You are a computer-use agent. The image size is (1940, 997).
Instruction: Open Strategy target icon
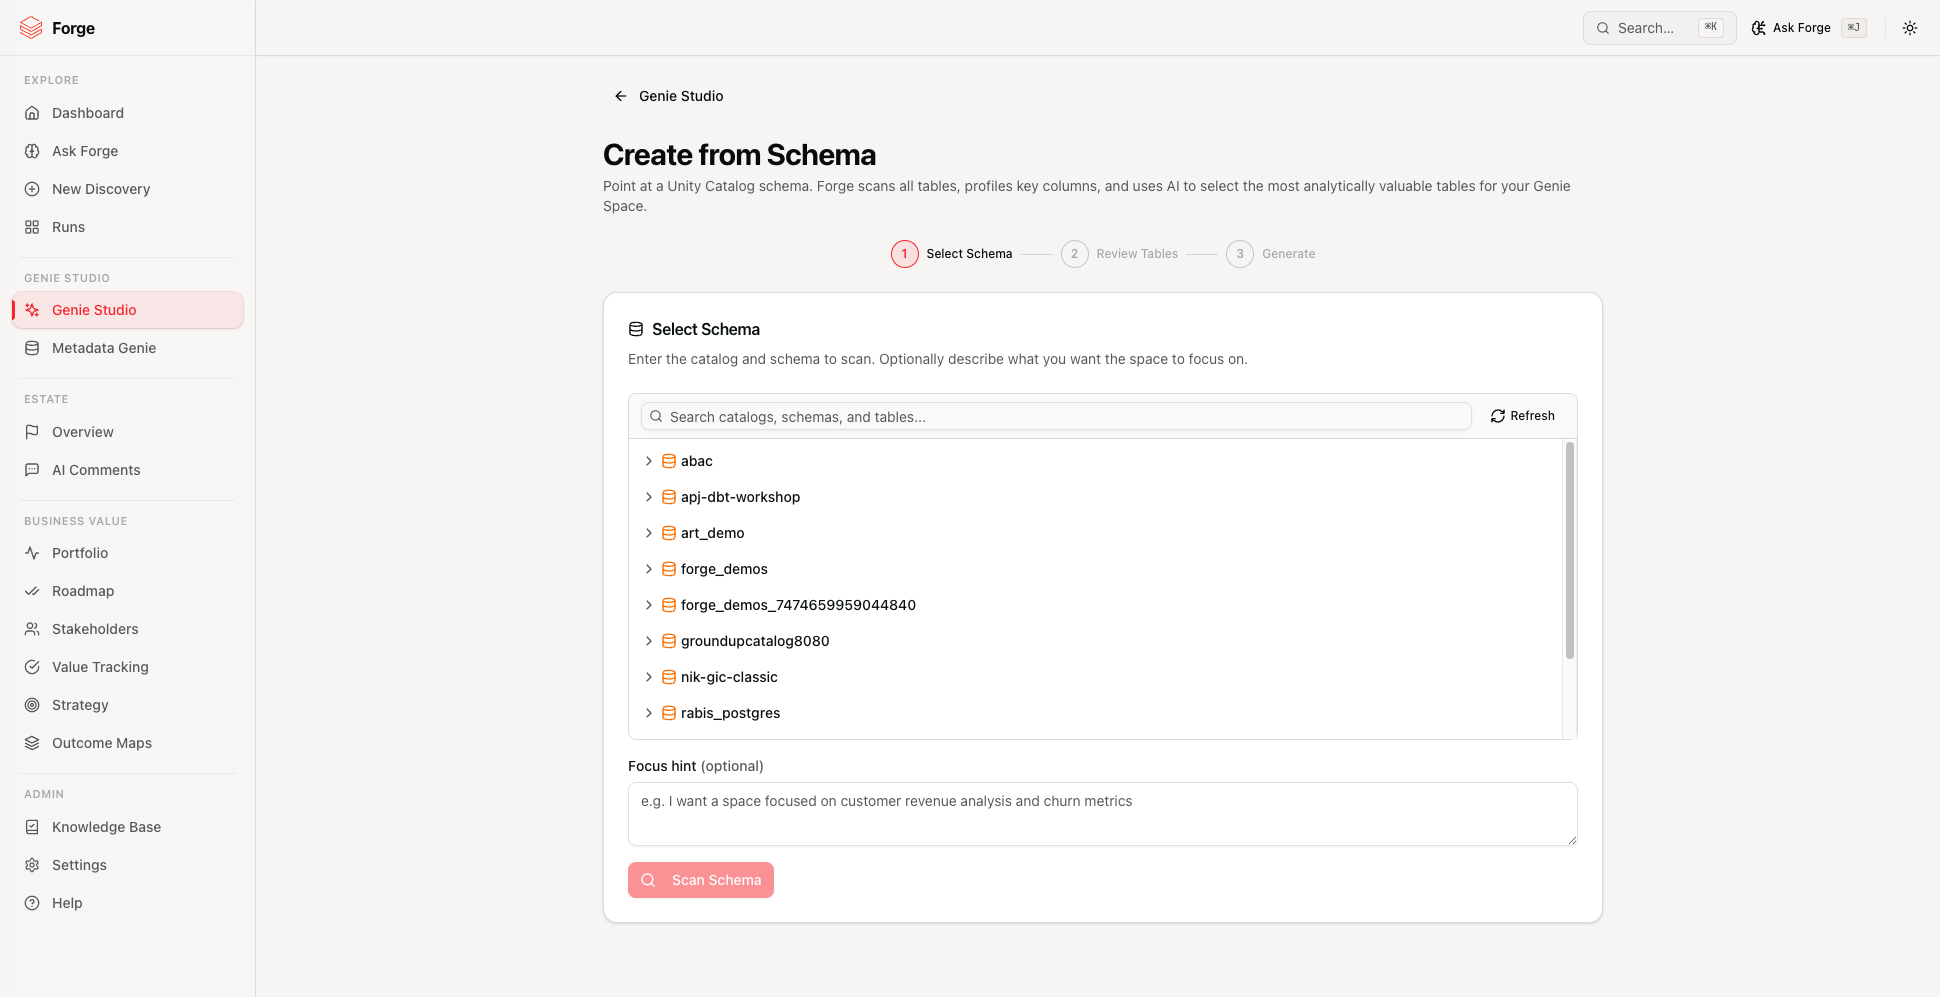[x=32, y=705]
